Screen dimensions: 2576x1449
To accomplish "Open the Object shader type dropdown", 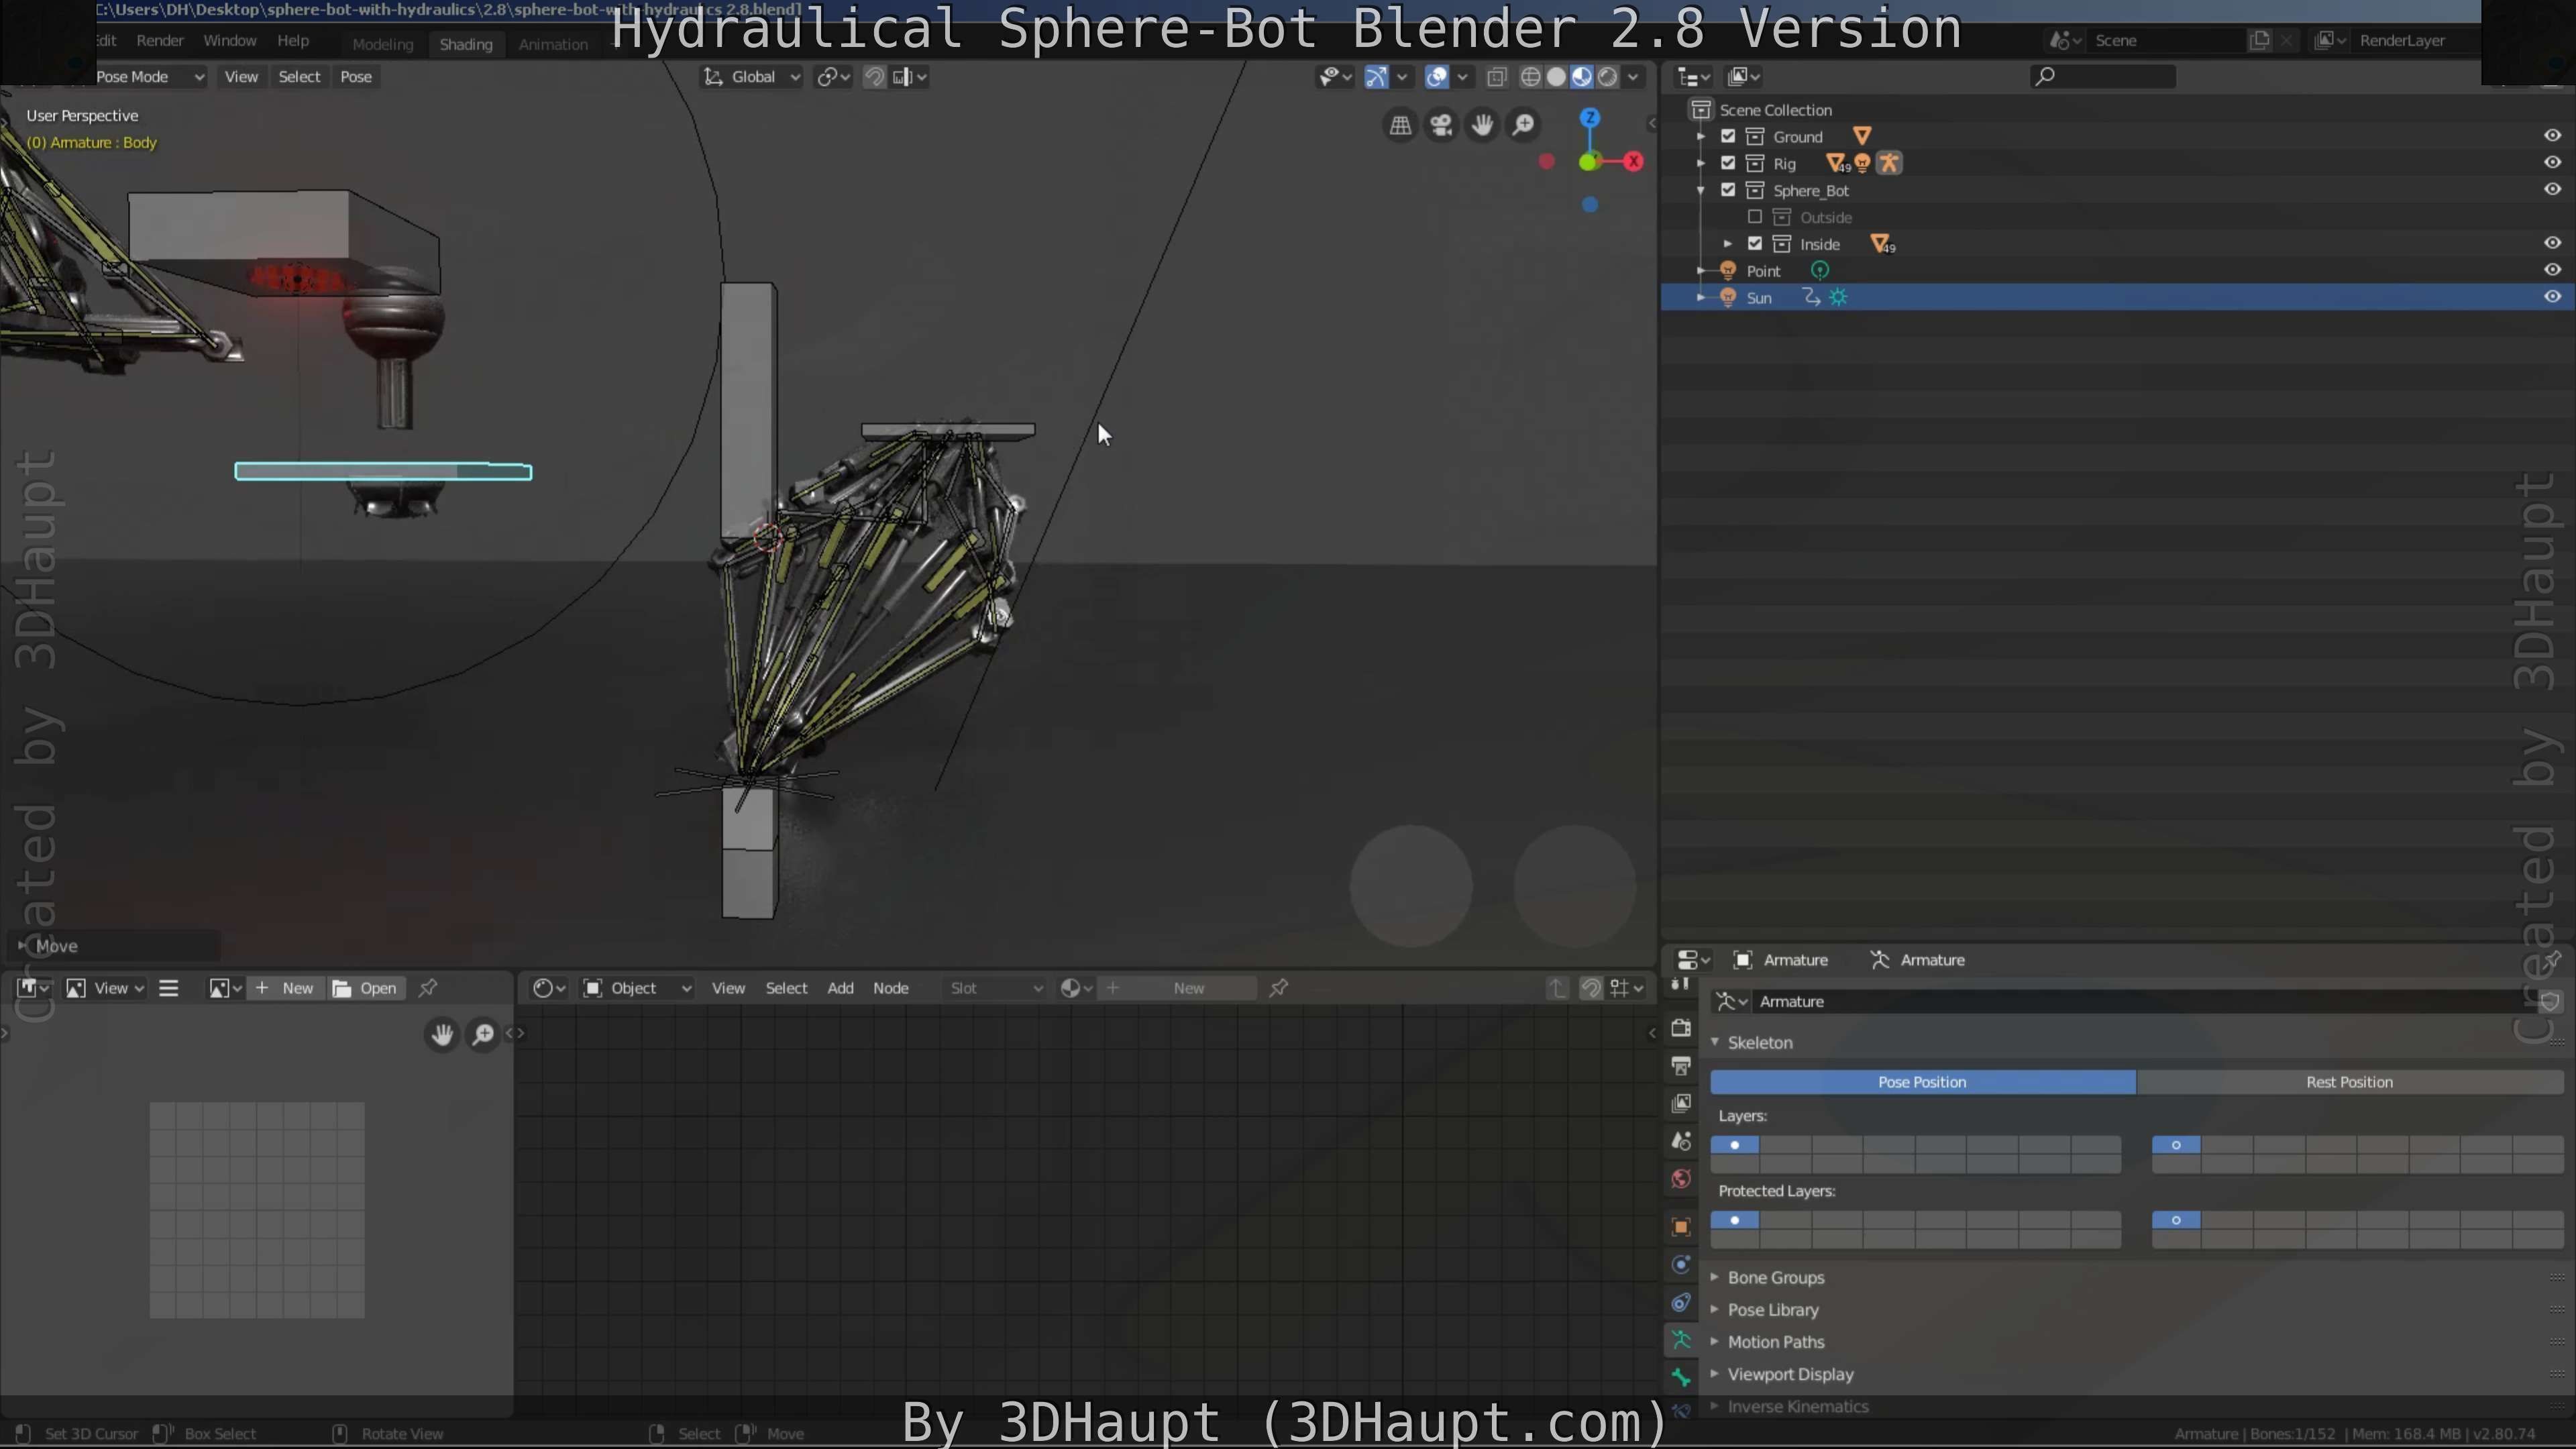I will click(637, 988).
